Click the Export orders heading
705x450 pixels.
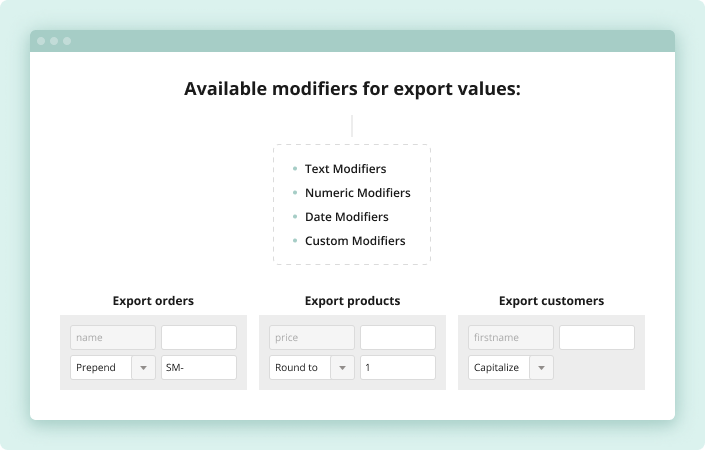coord(153,300)
